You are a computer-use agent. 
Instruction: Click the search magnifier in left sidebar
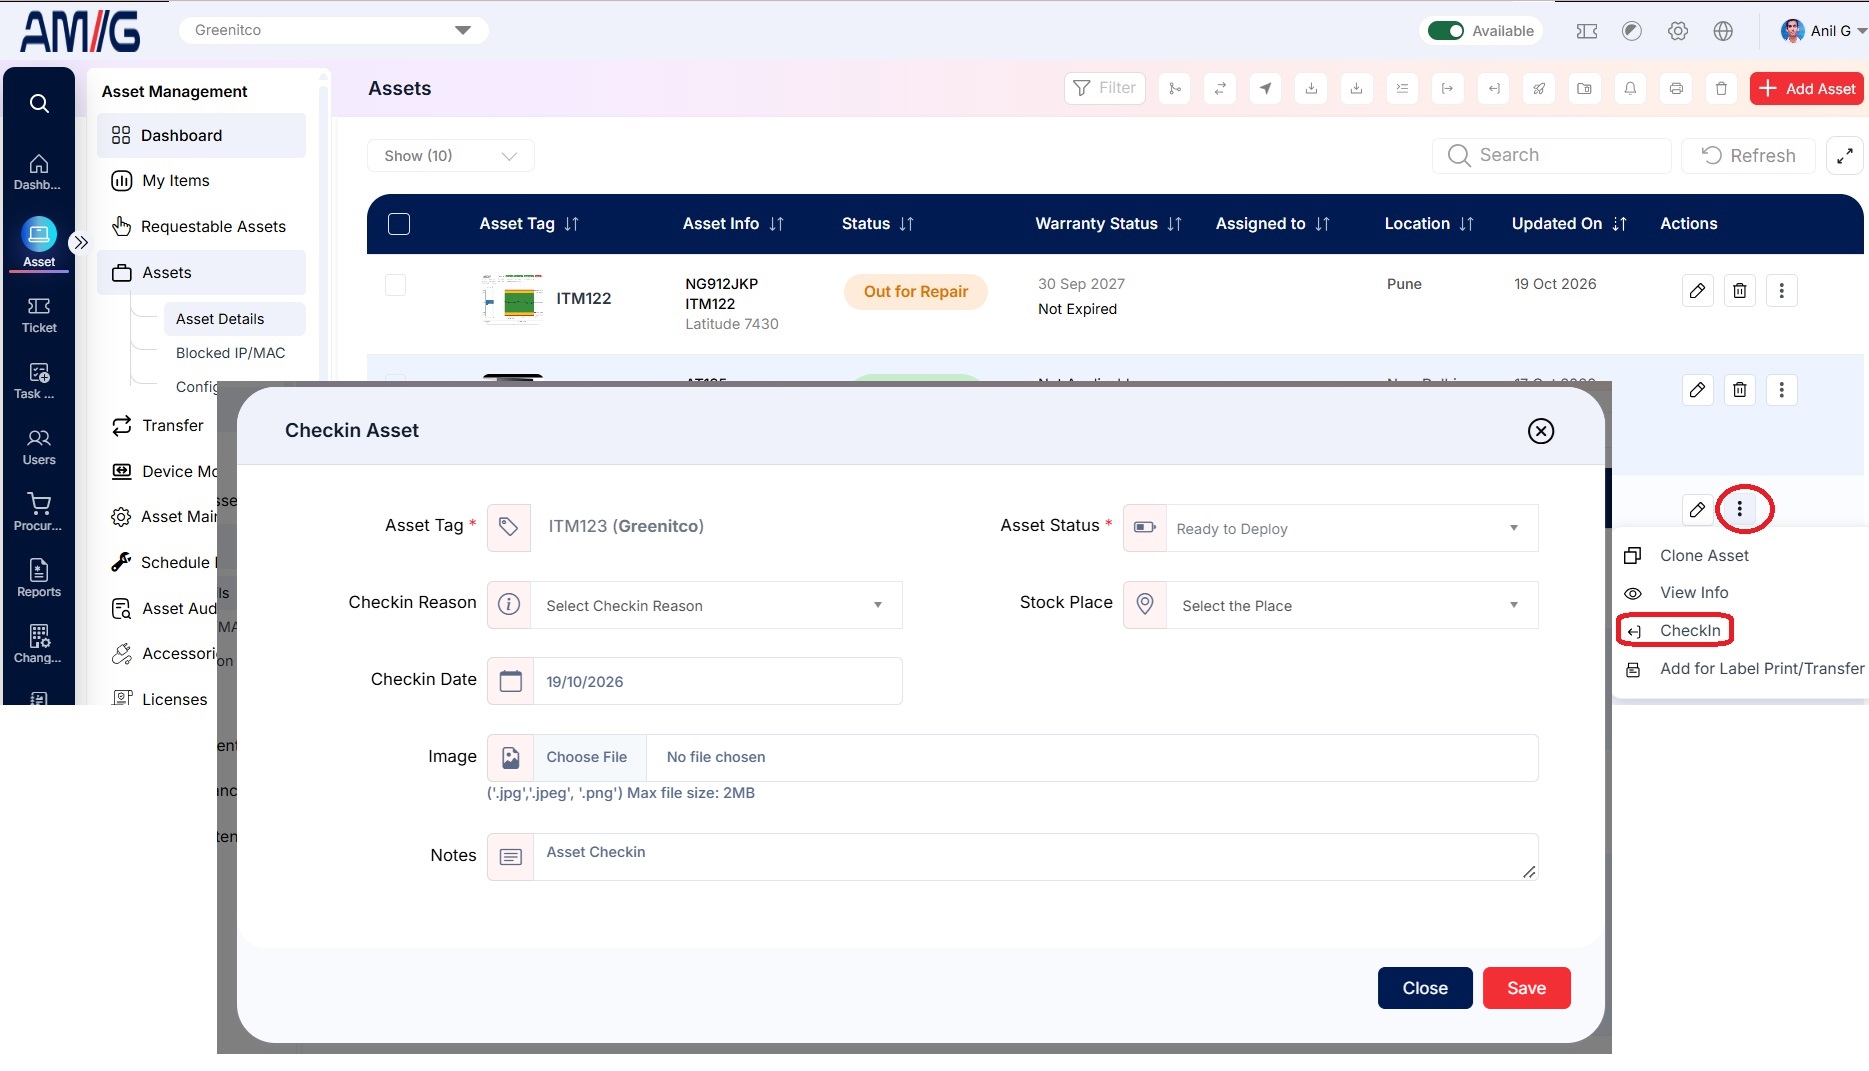(39, 103)
